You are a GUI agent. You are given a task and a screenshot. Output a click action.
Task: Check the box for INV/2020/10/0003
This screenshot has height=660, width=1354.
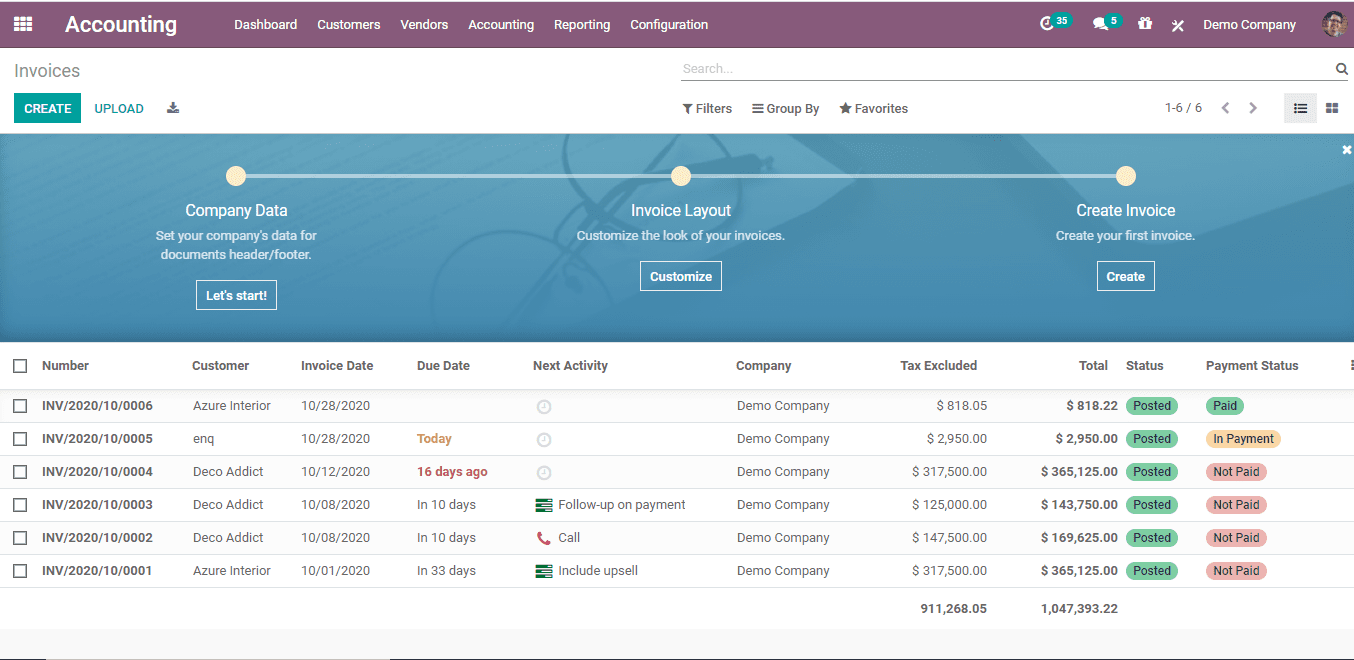click(20, 505)
